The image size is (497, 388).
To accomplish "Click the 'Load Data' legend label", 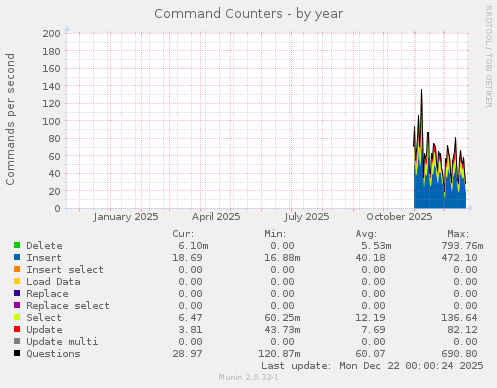I will (53, 282).
